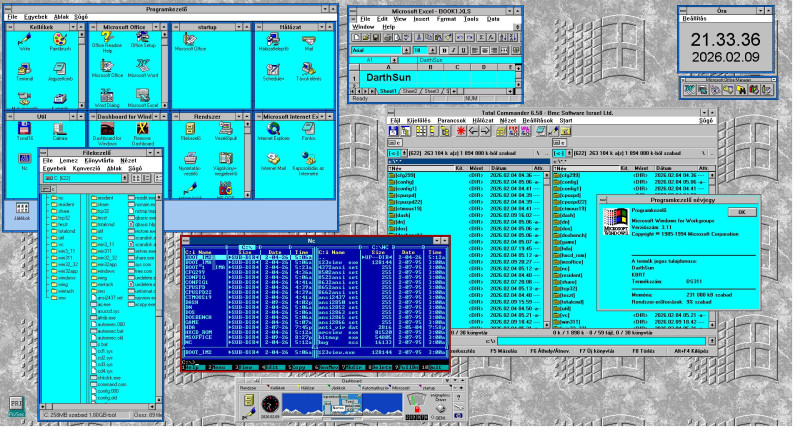
Task: Select Dashboard for Windows program icon
Action: coord(107,134)
